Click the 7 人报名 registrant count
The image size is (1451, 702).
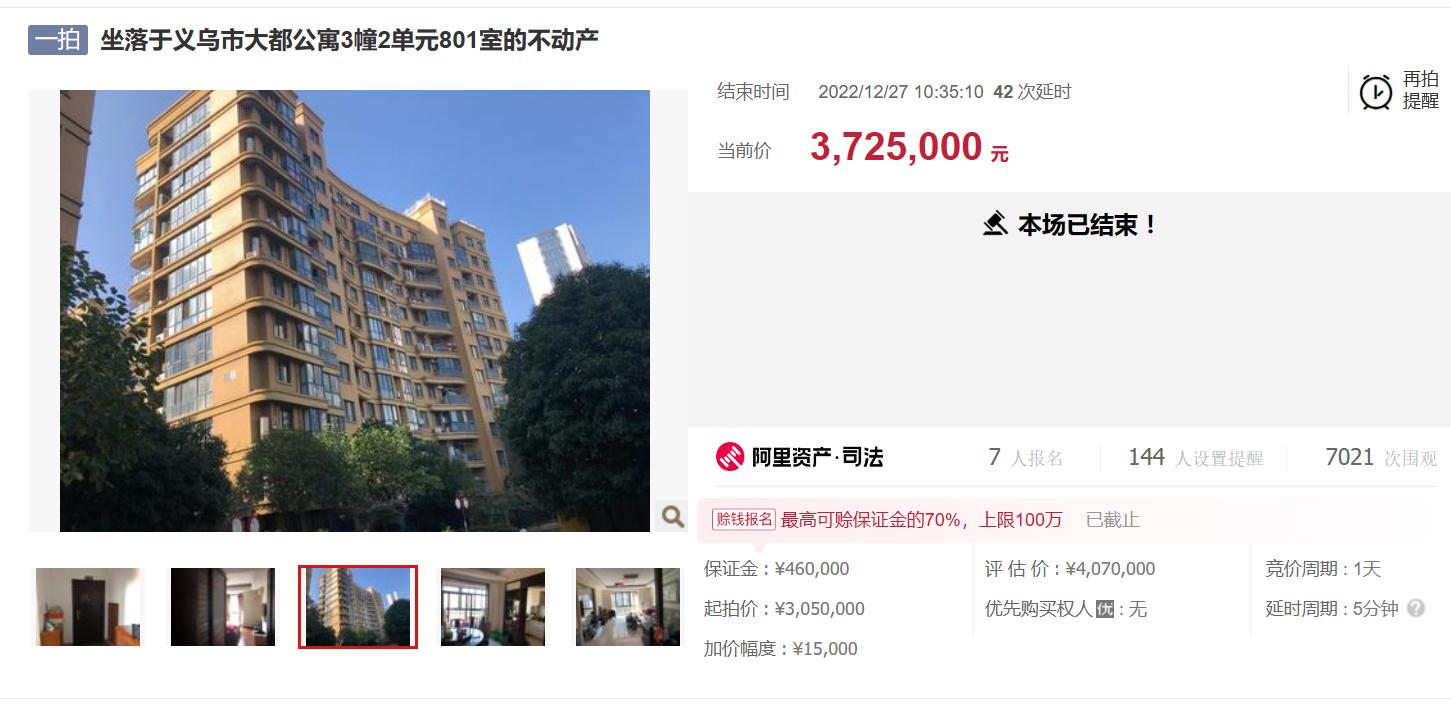[x=1026, y=457]
